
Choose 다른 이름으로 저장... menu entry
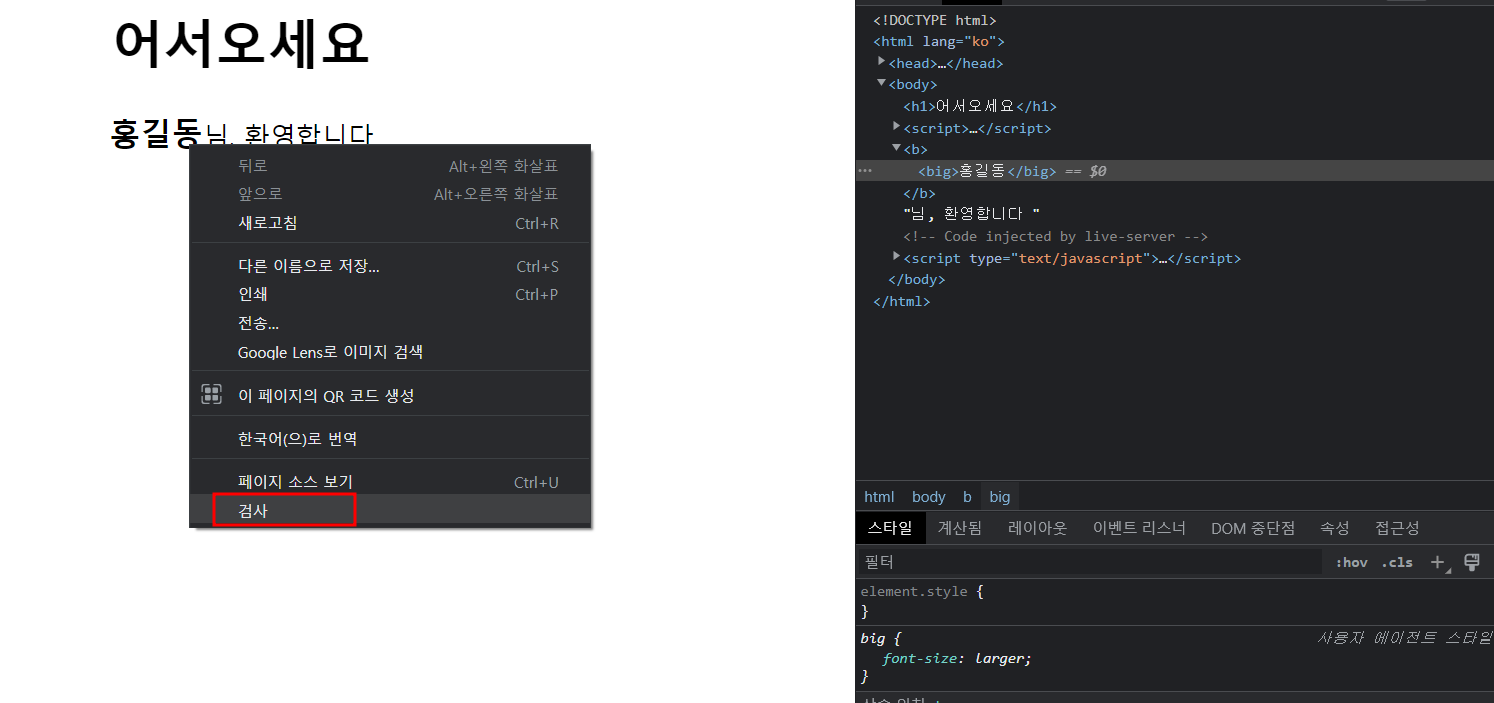tap(391, 266)
